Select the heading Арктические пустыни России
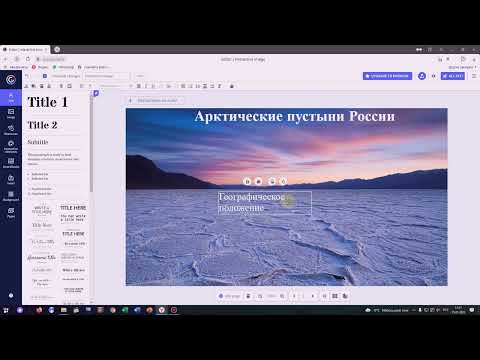The width and height of the screenshot is (480, 360). (x=295, y=116)
